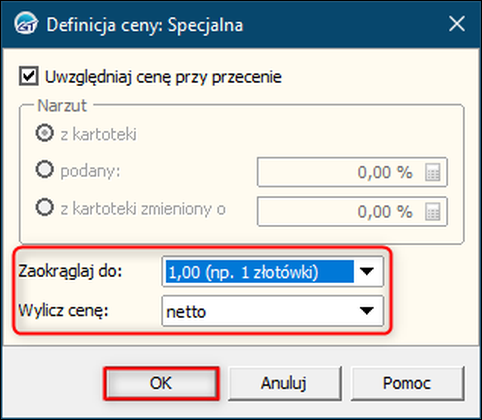
Task: Click the Uwzględniaj cenę przy przecenie label
Action: click(x=163, y=77)
